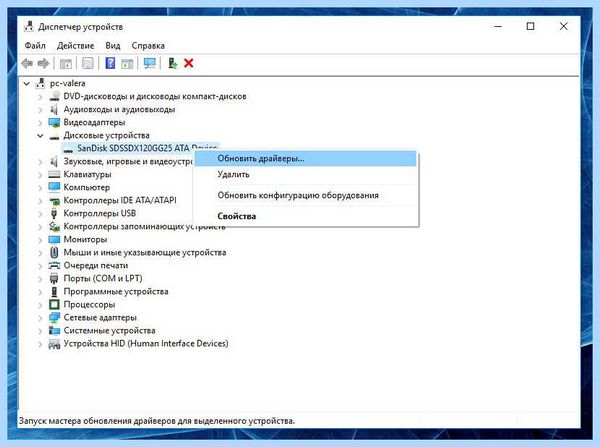Expand the DVD-дисководы category
600x447 pixels.
tap(40, 96)
